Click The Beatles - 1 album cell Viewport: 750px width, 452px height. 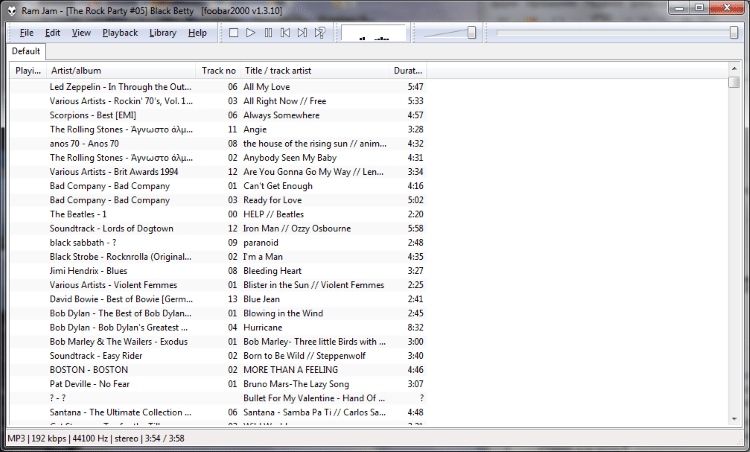click(78, 214)
